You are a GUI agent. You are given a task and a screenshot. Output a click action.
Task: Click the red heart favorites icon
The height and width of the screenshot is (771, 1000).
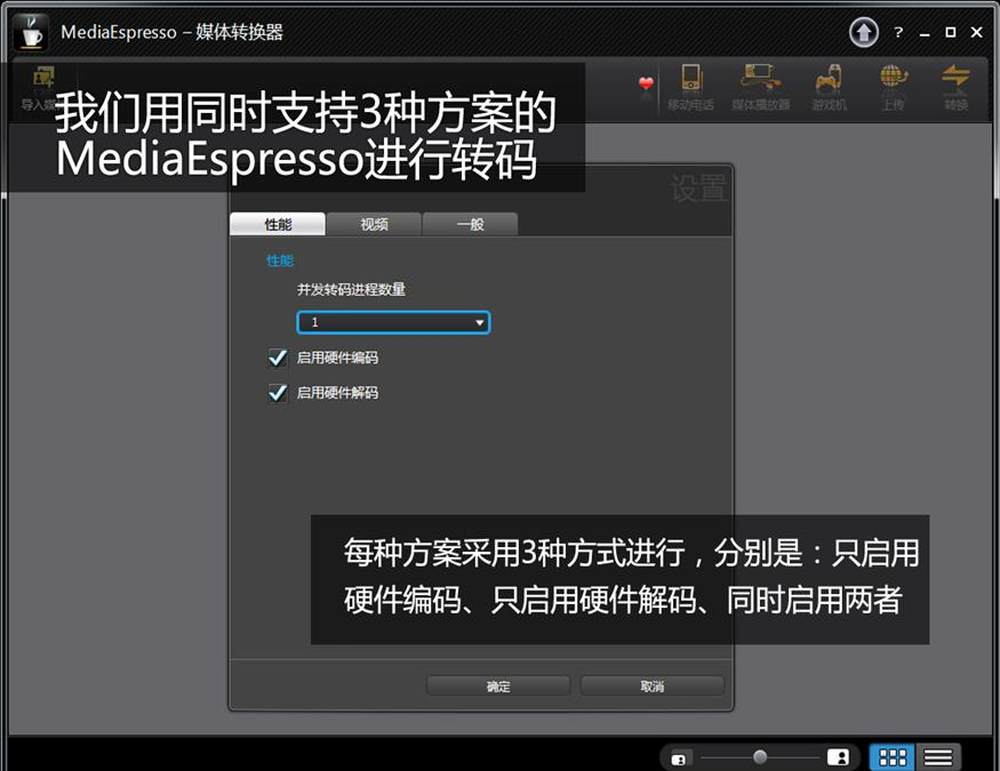[646, 83]
